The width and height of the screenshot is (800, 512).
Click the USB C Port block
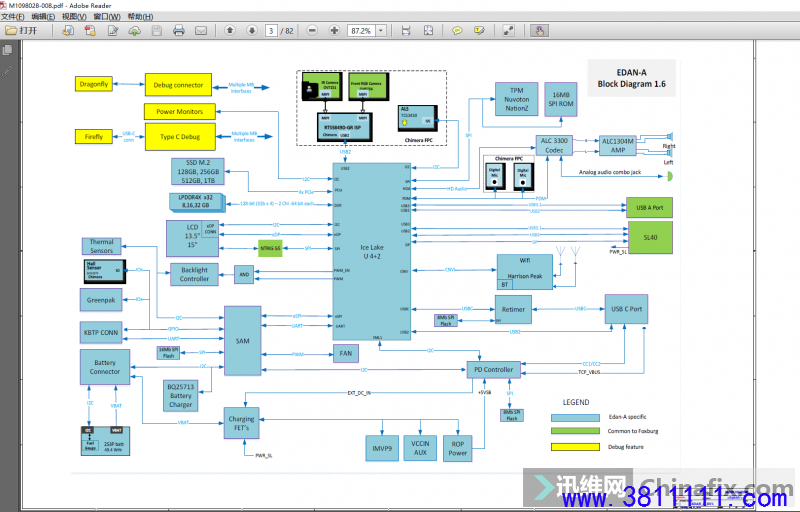coord(626,309)
